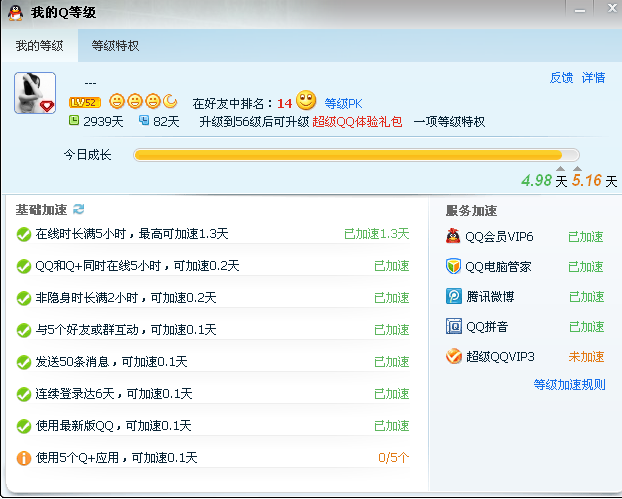Switch to the 我的等级 tab
The image size is (622, 499).
point(39,46)
